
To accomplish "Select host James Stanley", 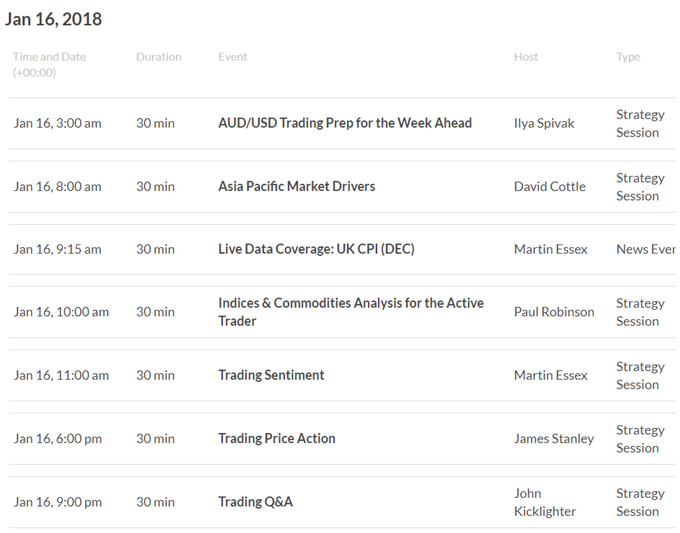I will 554,438.
